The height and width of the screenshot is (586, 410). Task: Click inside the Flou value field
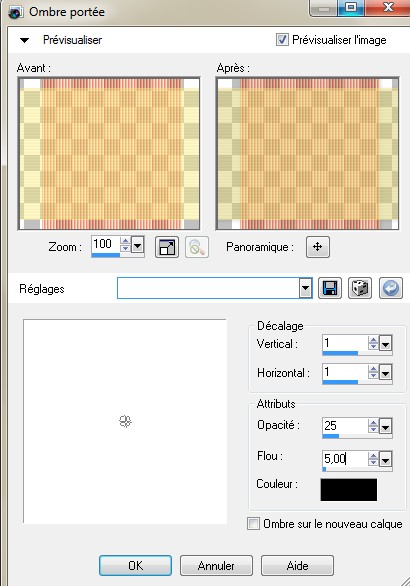pyautogui.click(x=345, y=459)
